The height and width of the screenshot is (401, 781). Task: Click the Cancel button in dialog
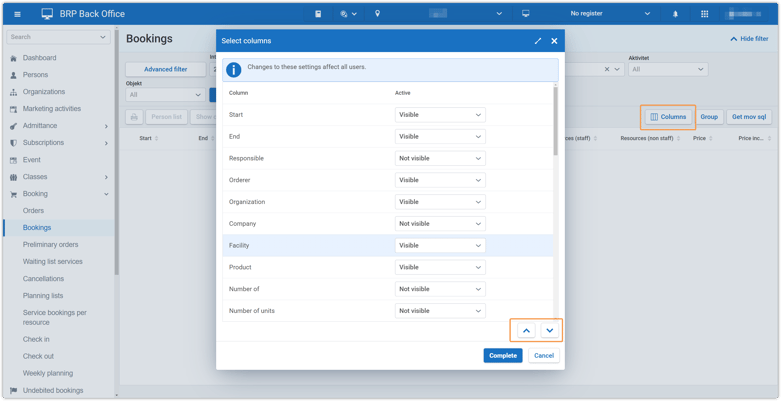click(x=544, y=356)
